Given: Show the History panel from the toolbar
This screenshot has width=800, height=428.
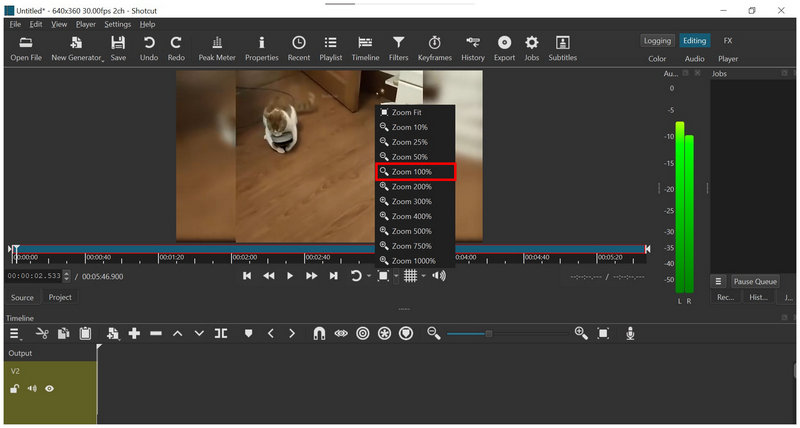Looking at the screenshot, I should 473,49.
